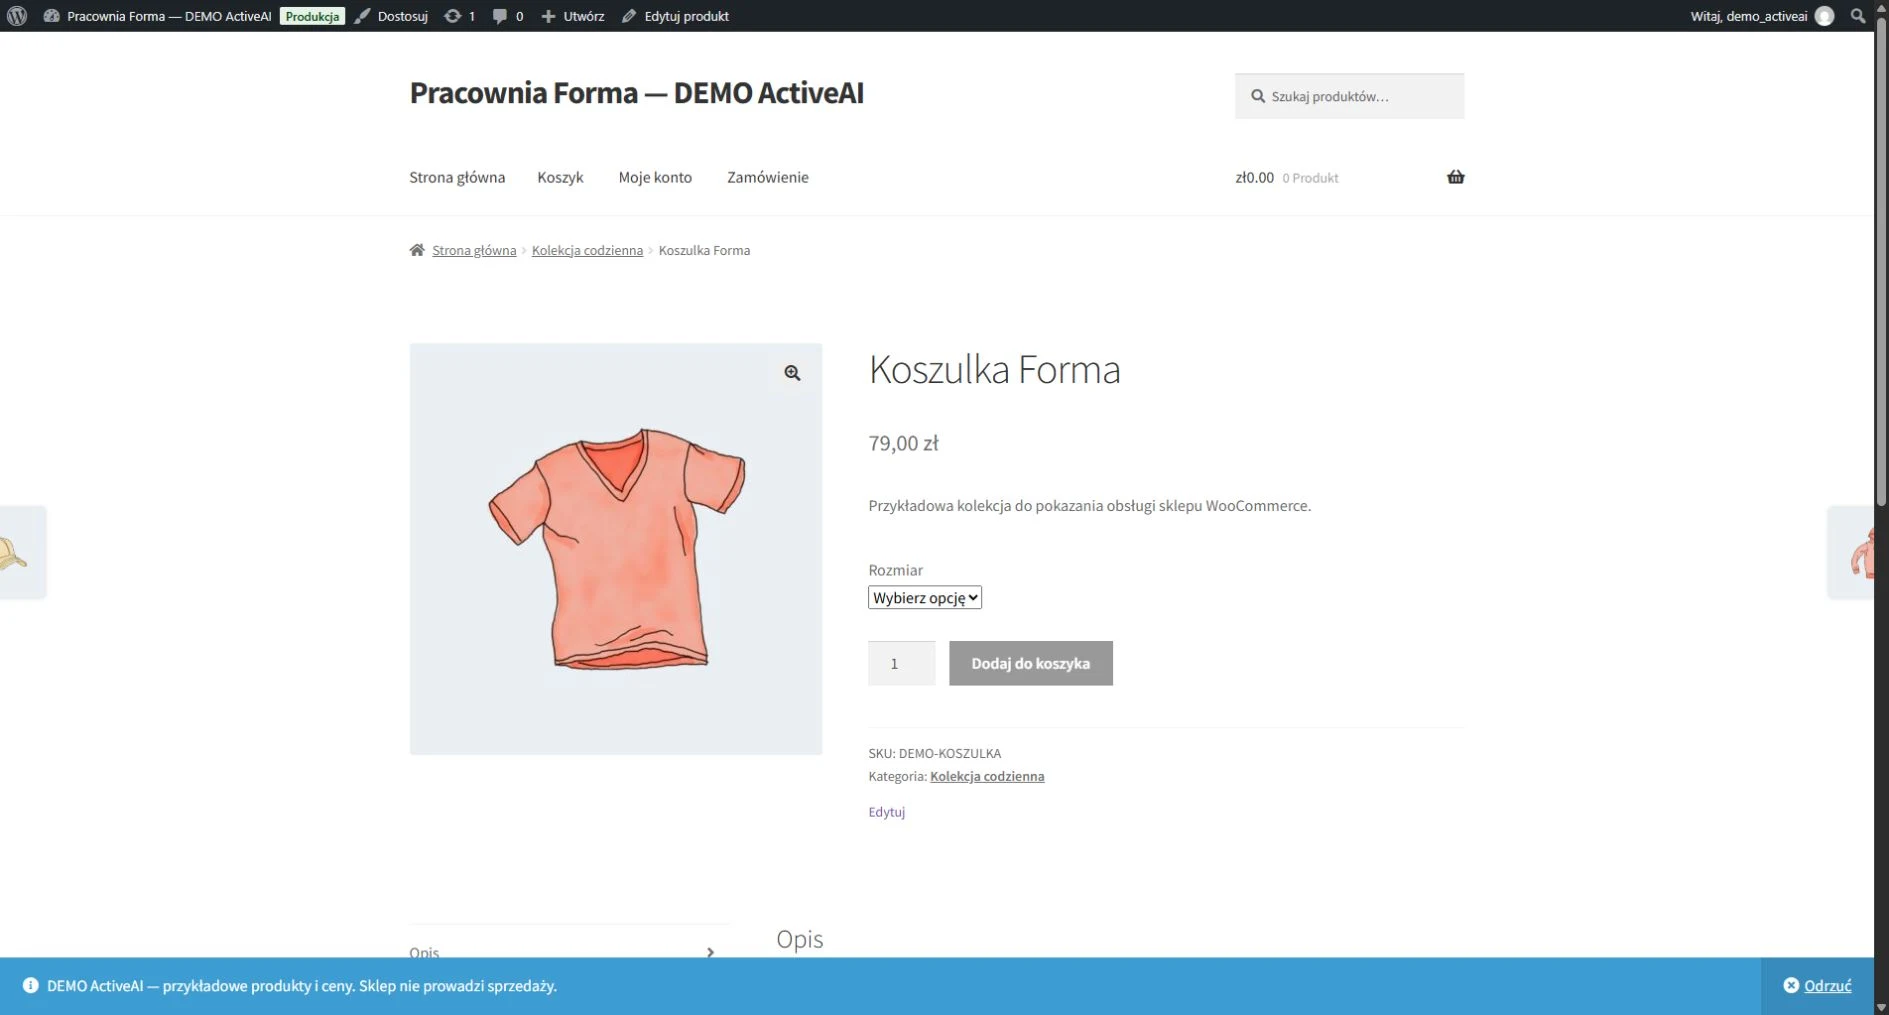The image size is (1889, 1015).
Task: Open the previous product cap thumbnail
Action: tap(22, 552)
